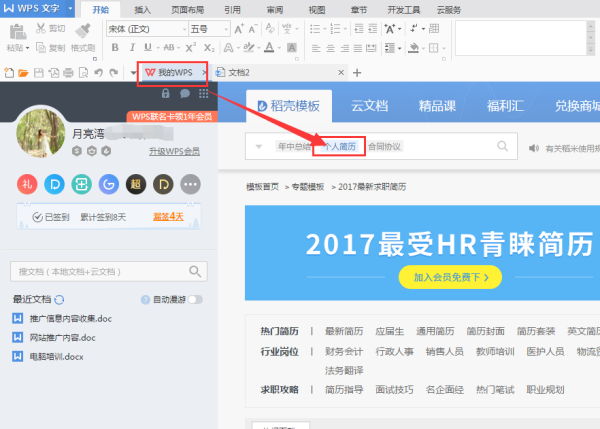Click the Print icon in quick toolbar
This screenshot has height=429, width=600.
(68, 73)
